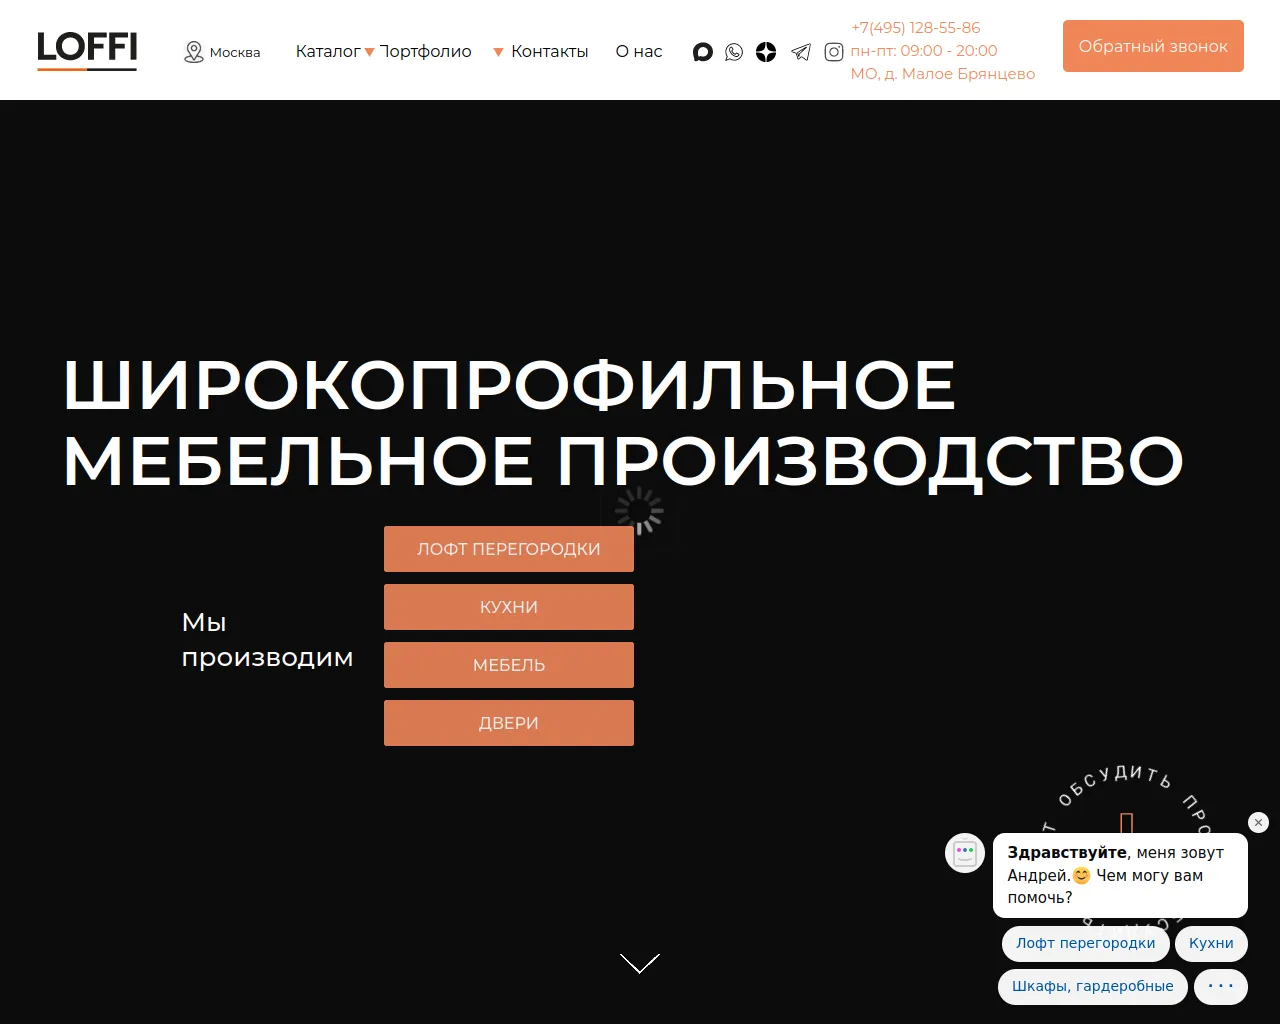Click the round compass-style social icon
1280x1024 pixels.
(766, 52)
